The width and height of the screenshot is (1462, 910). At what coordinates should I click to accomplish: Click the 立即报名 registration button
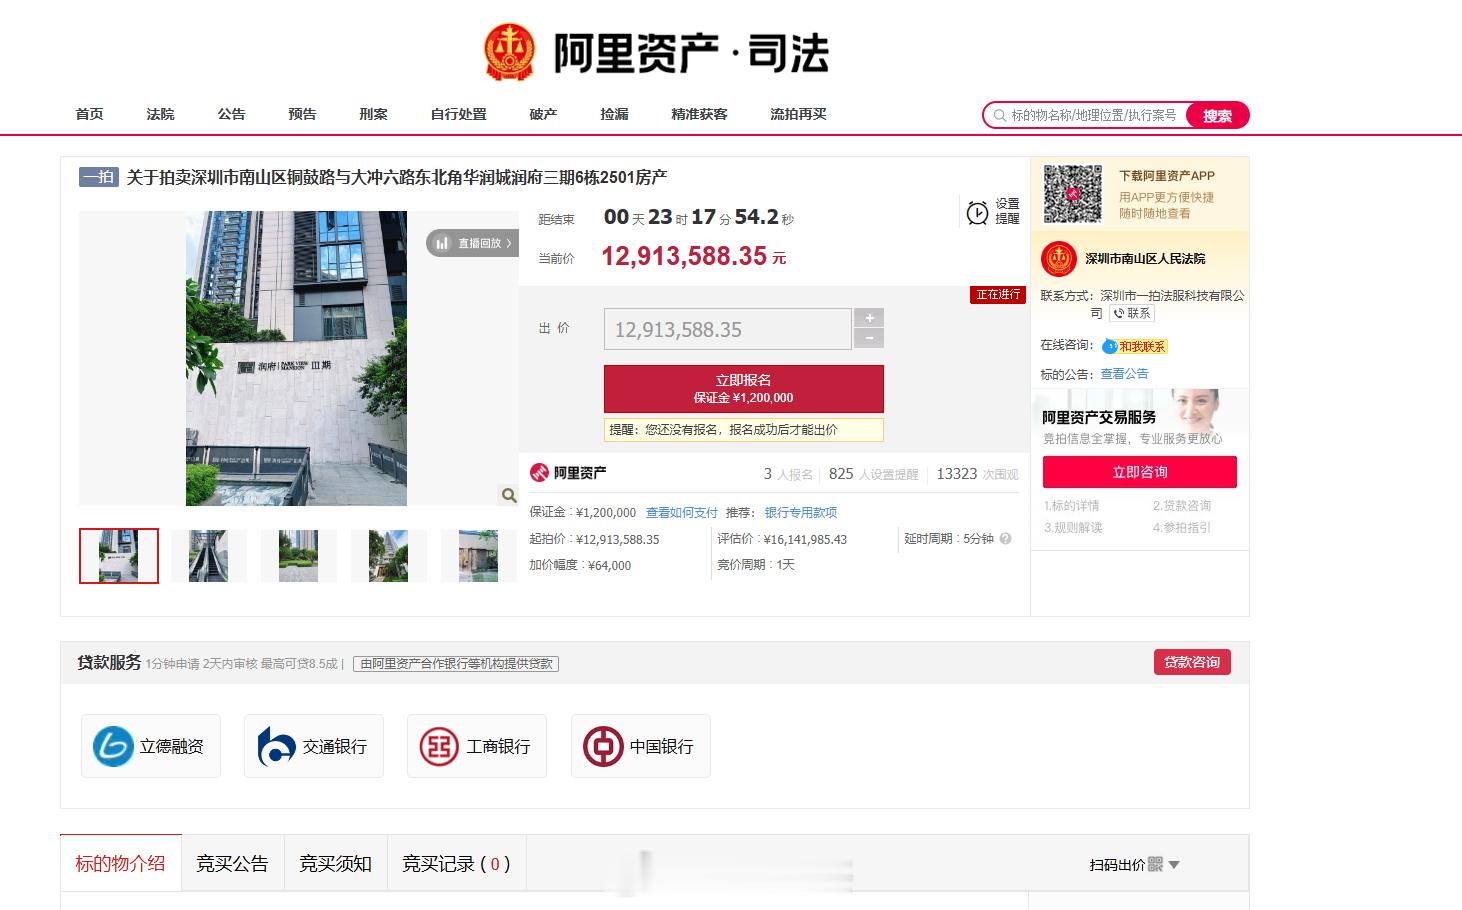pyautogui.click(x=744, y=388)
